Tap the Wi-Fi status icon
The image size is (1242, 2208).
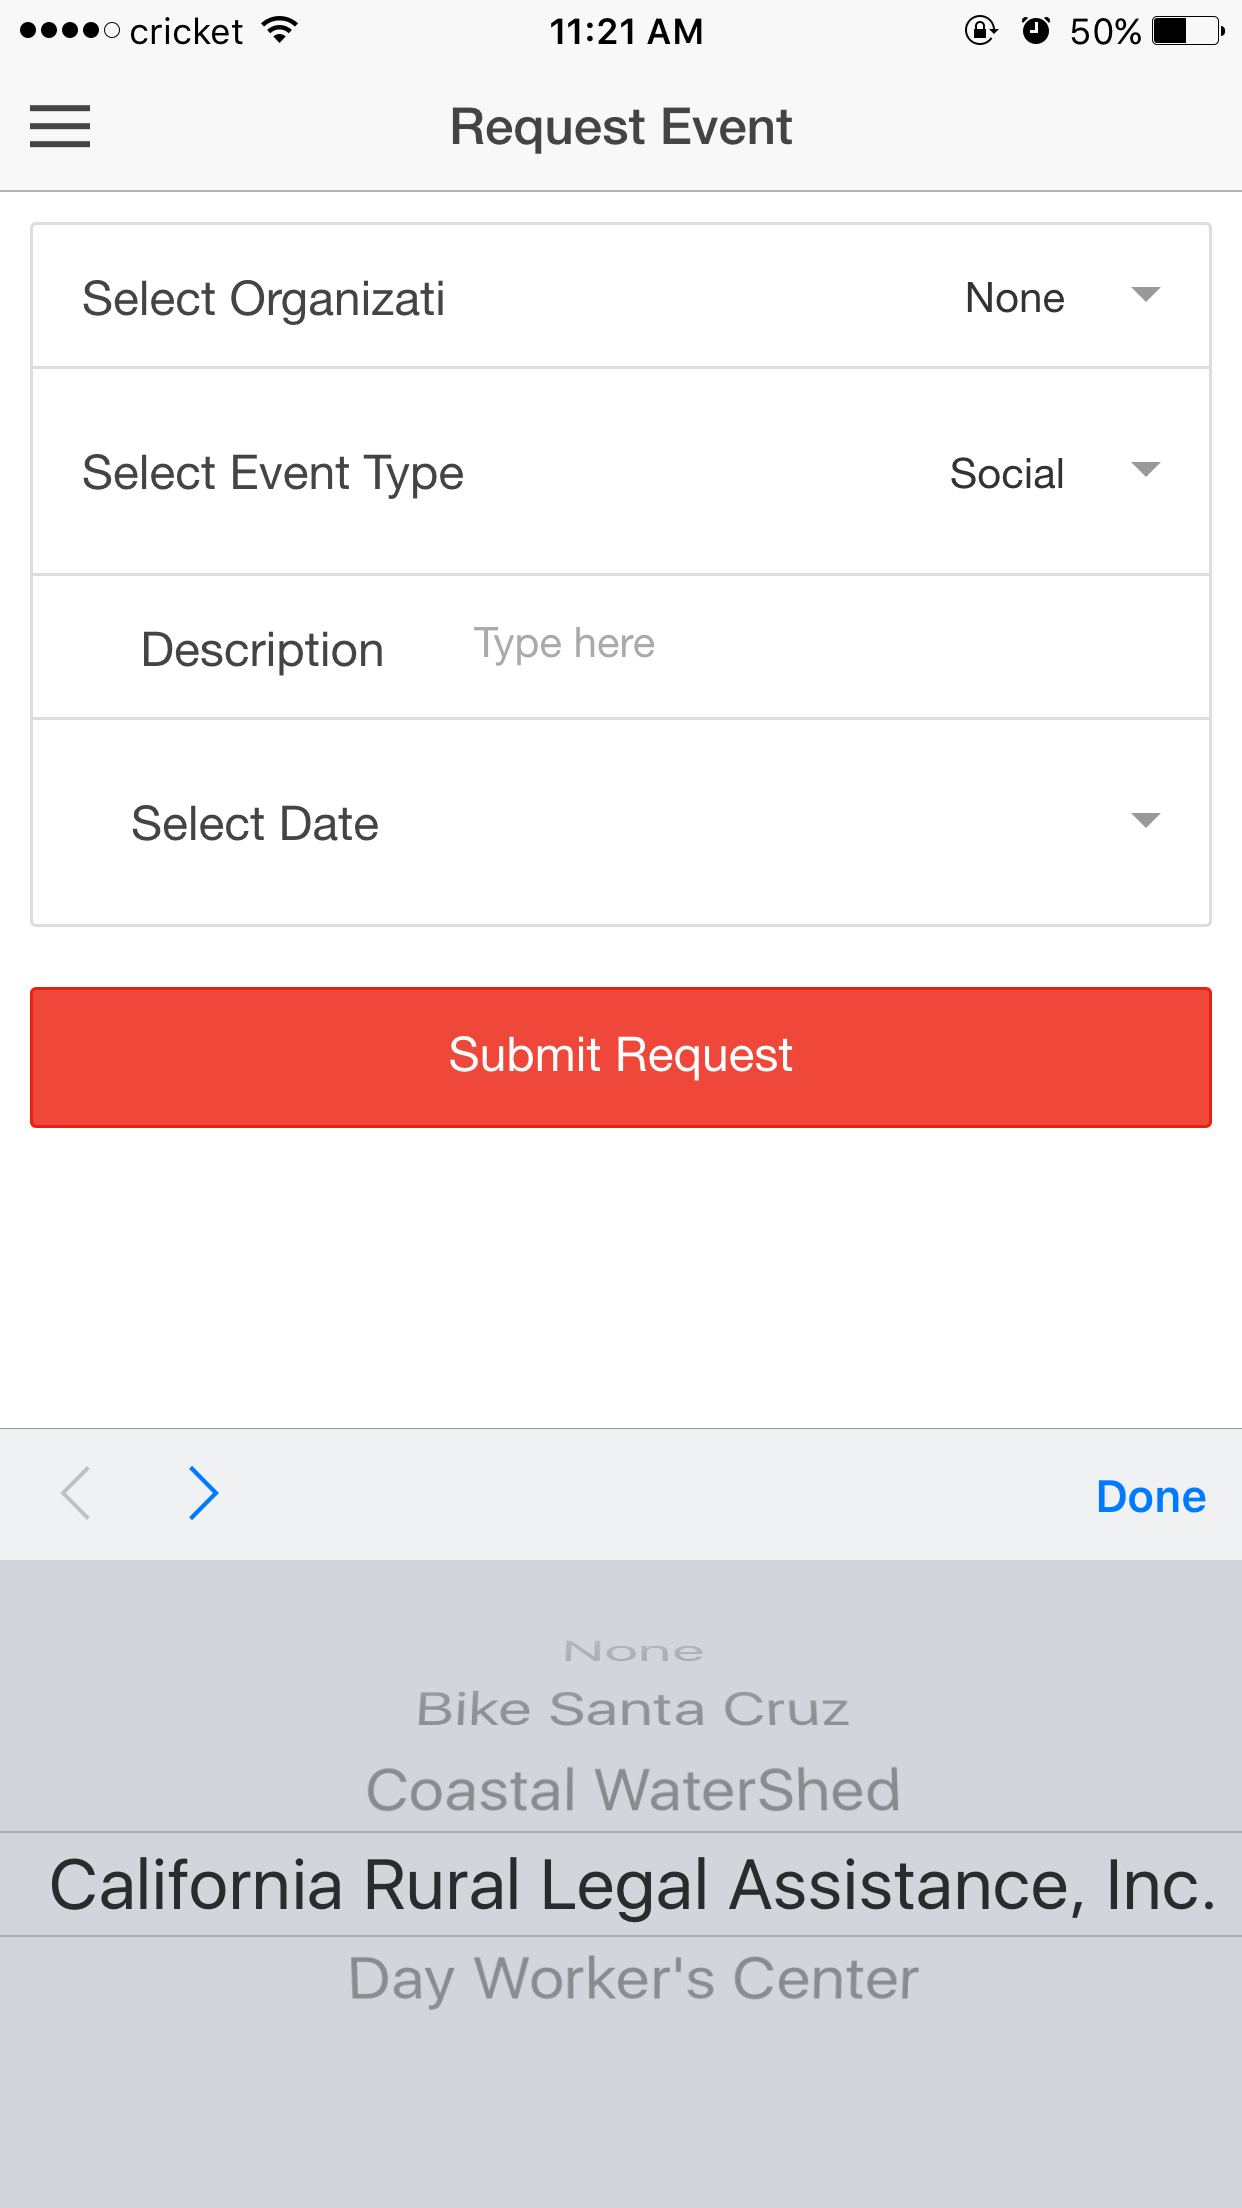point(281,31)
